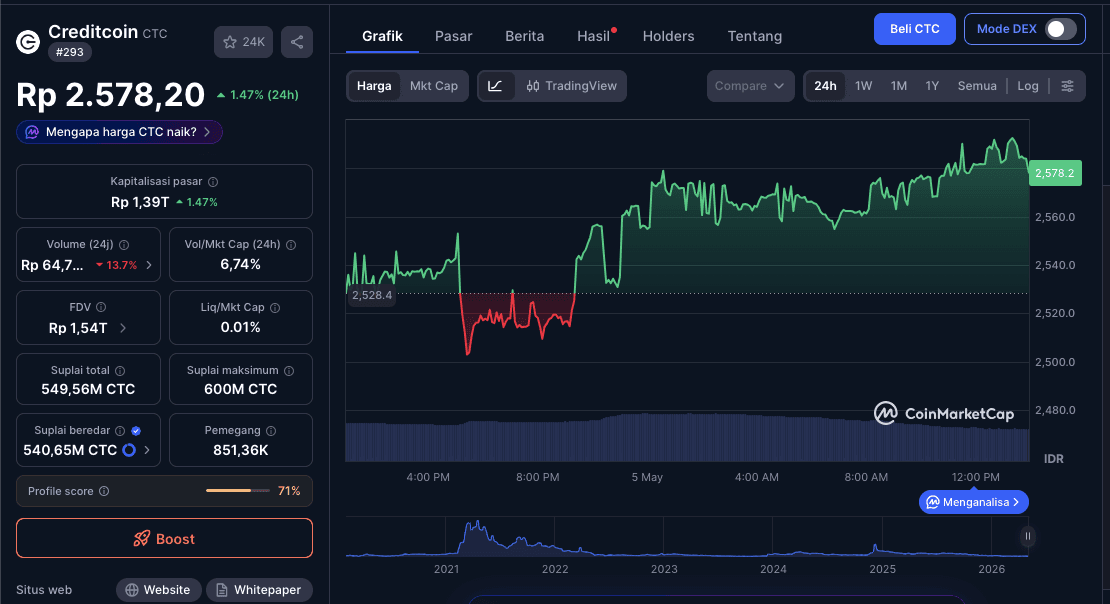1110x604 pixels.
Task: Open the Website link
Action: tap(159, 590)
